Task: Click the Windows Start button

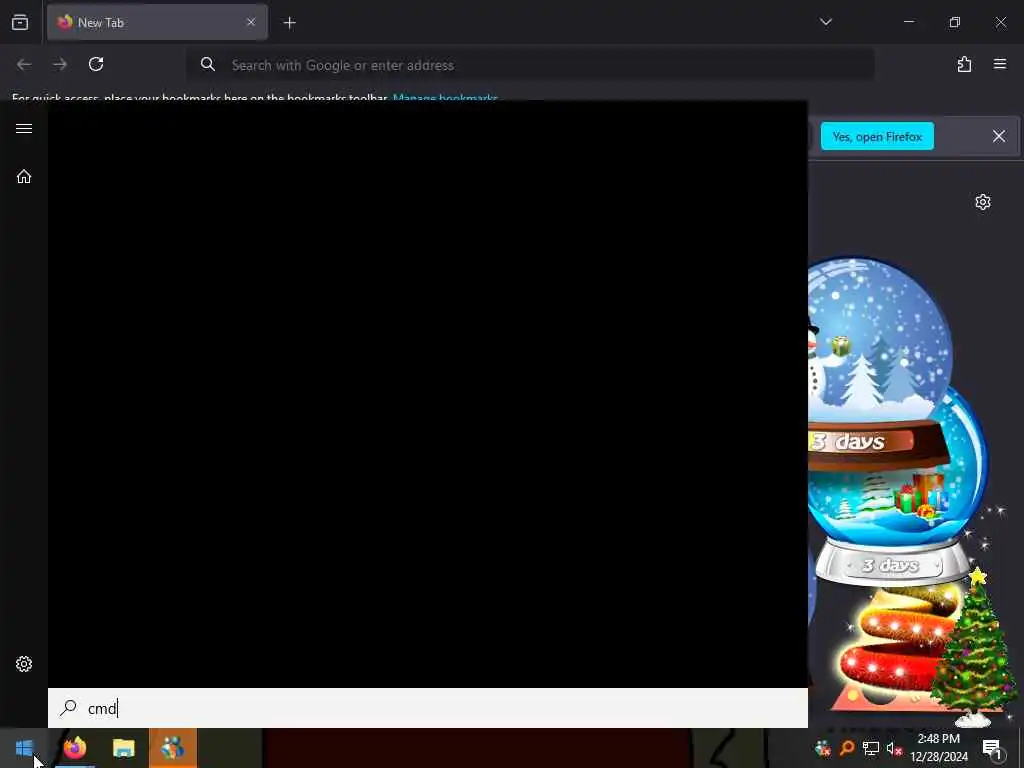Action: [x=24, y=748]
